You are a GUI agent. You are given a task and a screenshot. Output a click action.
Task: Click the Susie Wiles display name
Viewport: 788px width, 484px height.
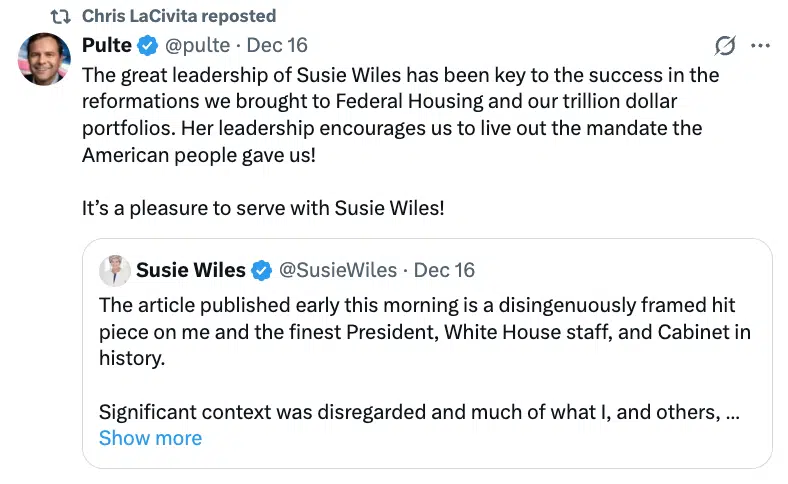(190, 270)
